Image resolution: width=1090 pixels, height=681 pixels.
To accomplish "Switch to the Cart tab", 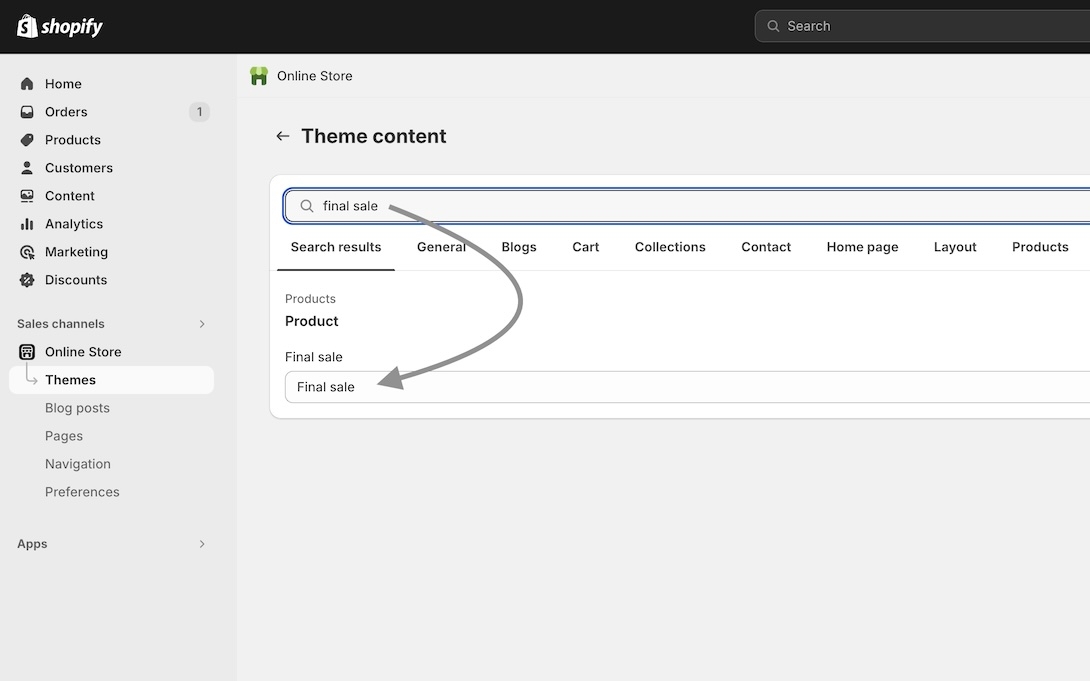I will (x=585, y=247).
